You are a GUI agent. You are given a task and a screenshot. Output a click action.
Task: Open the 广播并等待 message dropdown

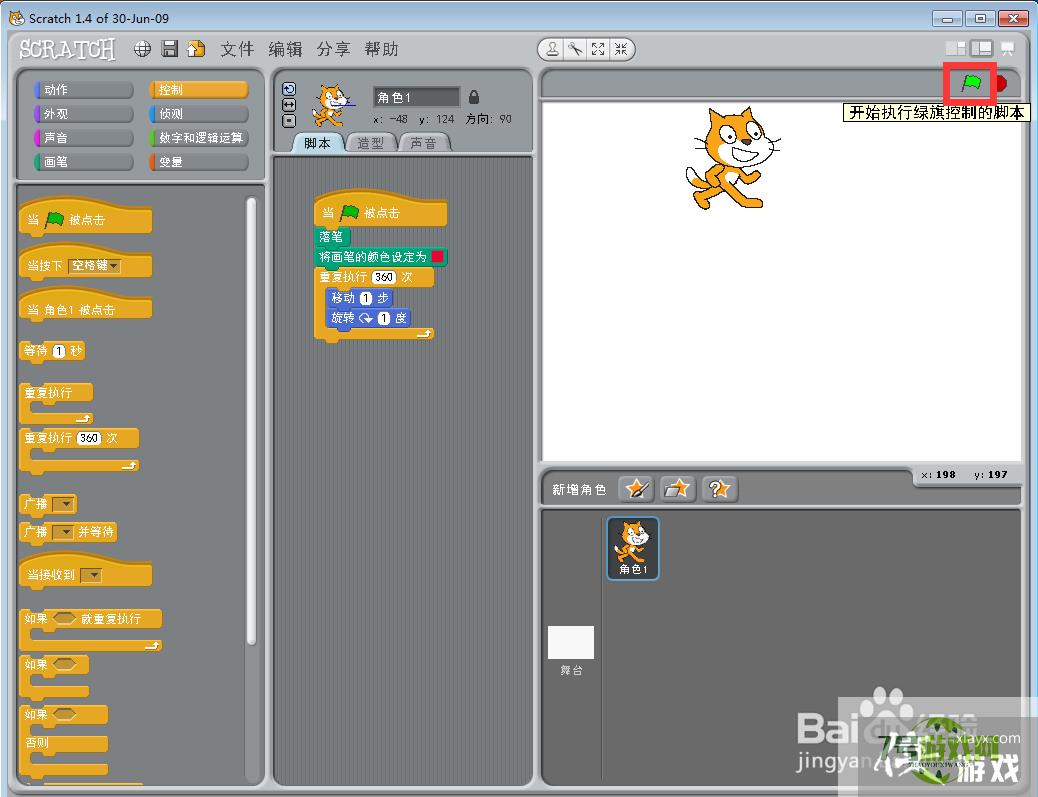(x=63, y=532)
